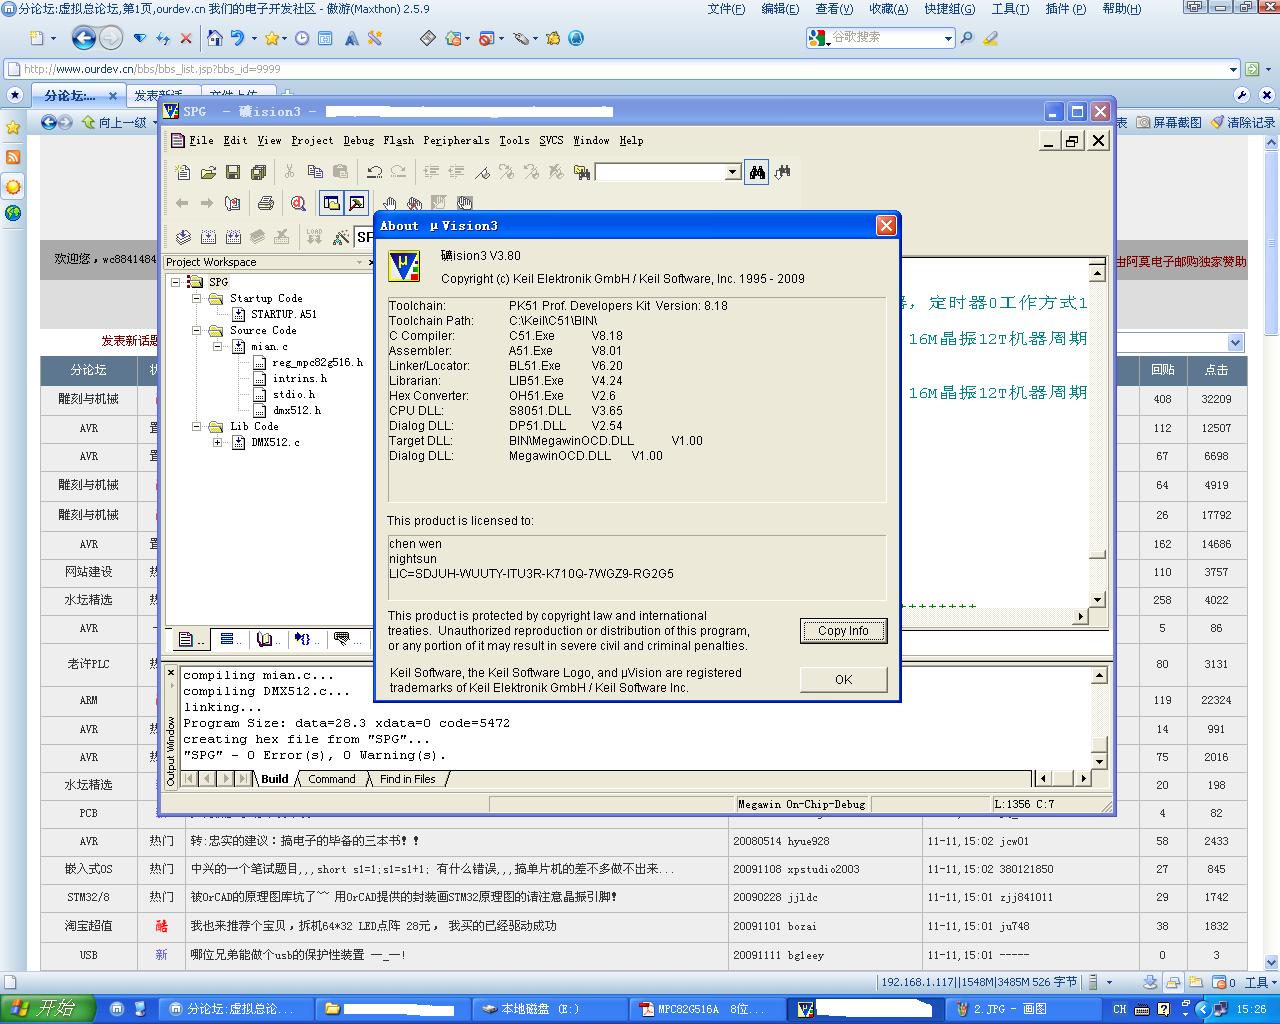This screenshot has width=1280, height=1024.
Task: Insert breakpoint with the hand icon
Action: click(x=389, y=203)
